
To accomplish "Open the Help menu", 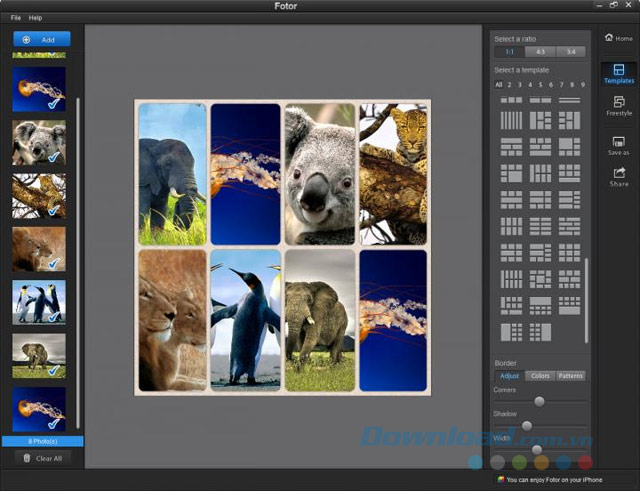I will click(x=35, y=18).
